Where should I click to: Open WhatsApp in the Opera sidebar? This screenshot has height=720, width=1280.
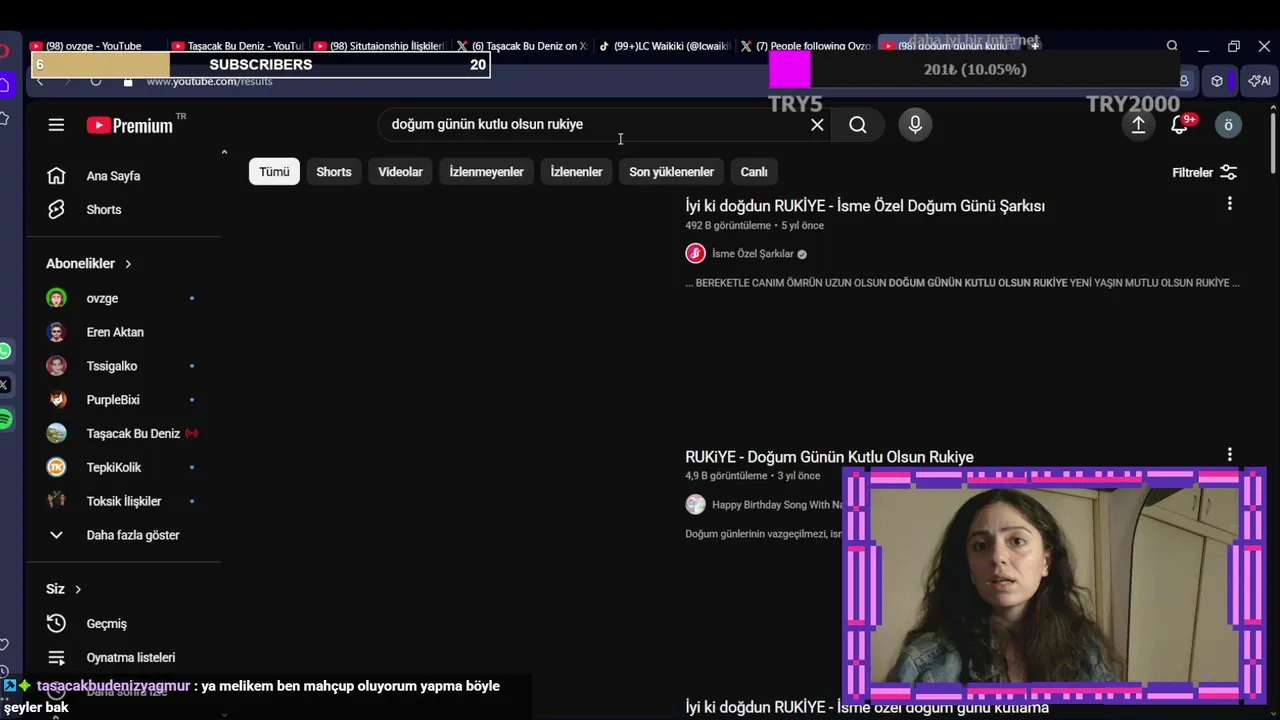(x=5, y=351)
